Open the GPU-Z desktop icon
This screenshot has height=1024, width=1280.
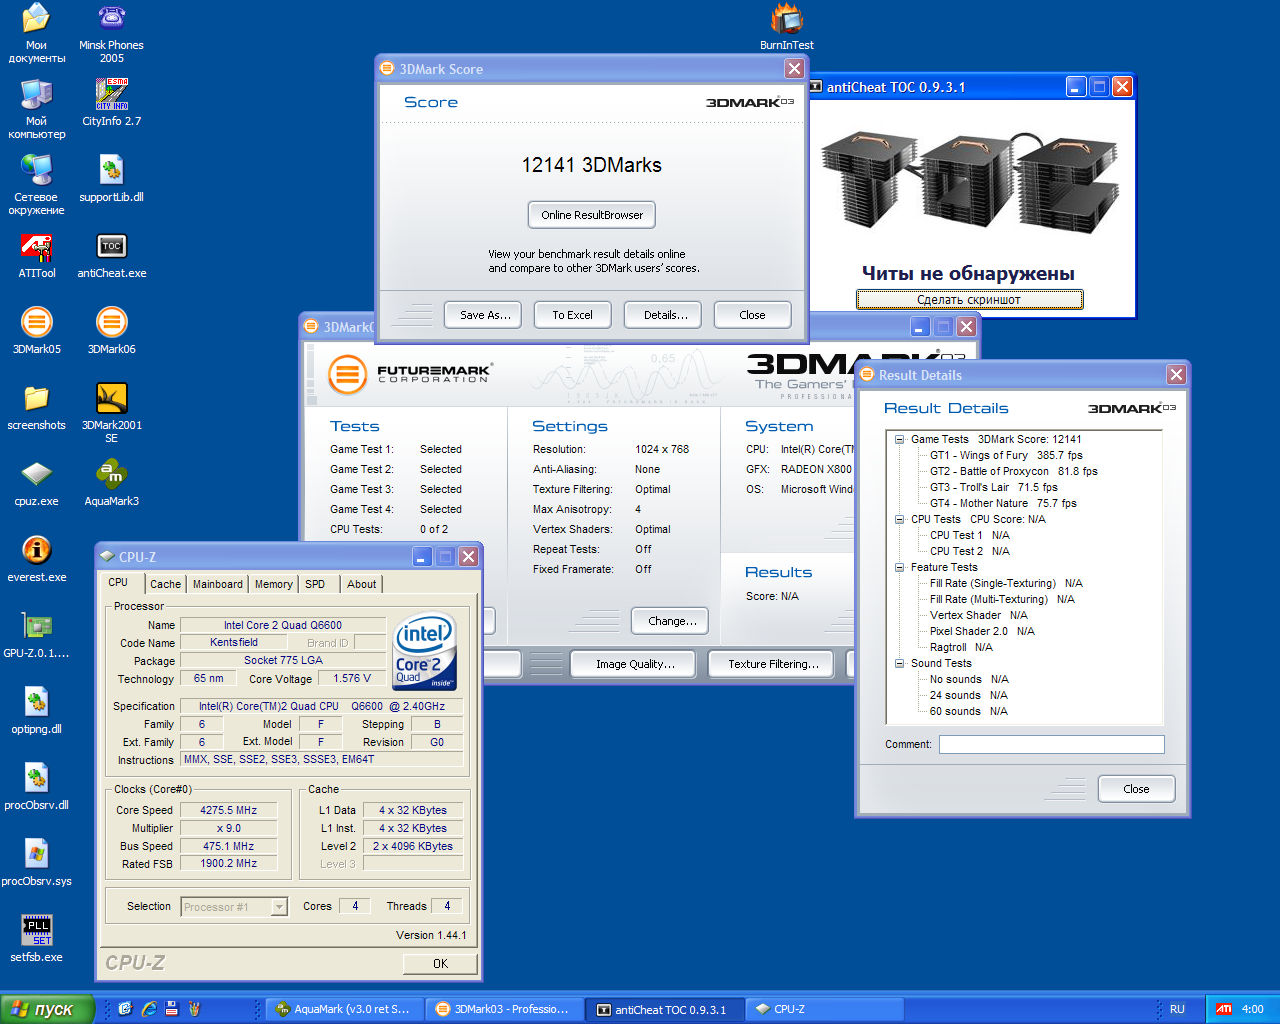point(37,634)
